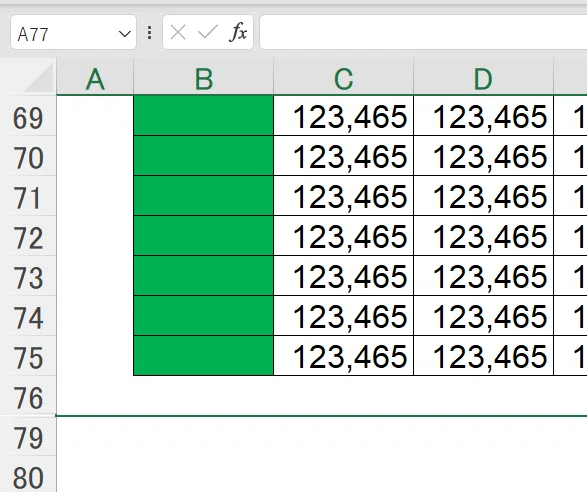Screen dimensions: 587x492
Task: Select column B header
Action: point(204,78)
